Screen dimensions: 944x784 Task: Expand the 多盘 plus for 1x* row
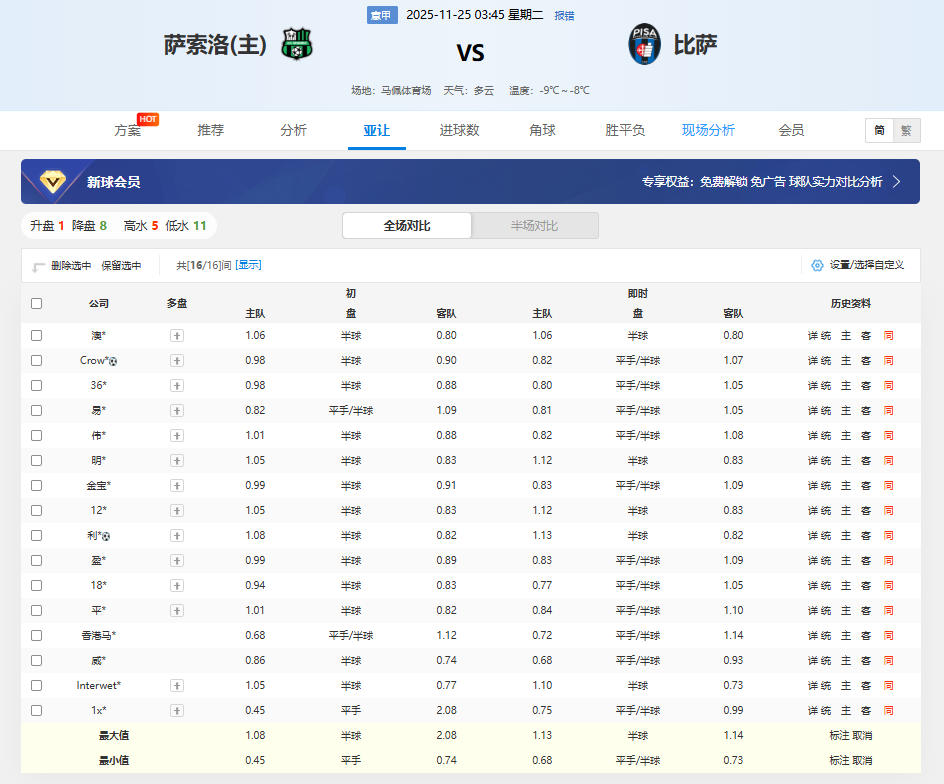pyautogui.click(x=177, y=711)
